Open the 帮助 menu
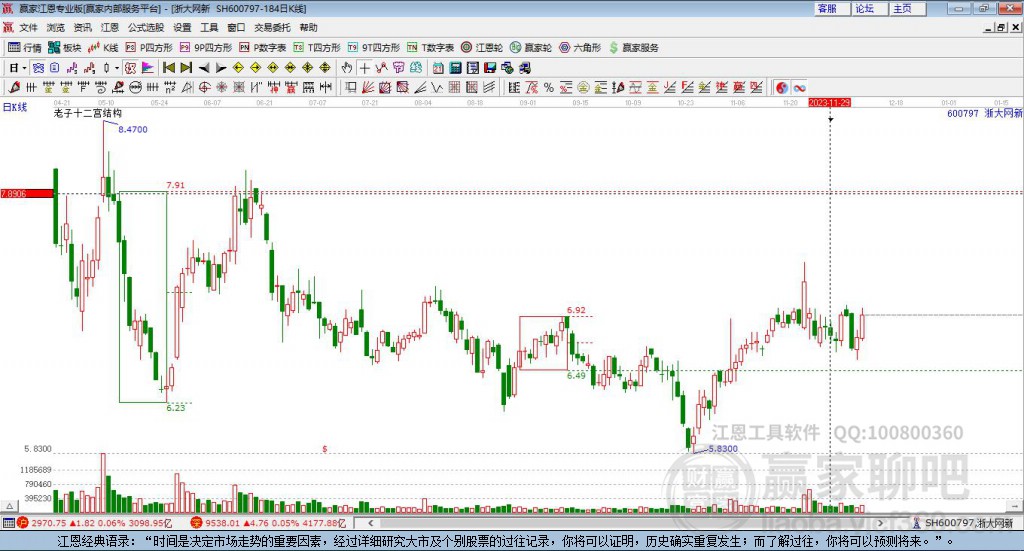 308,27
